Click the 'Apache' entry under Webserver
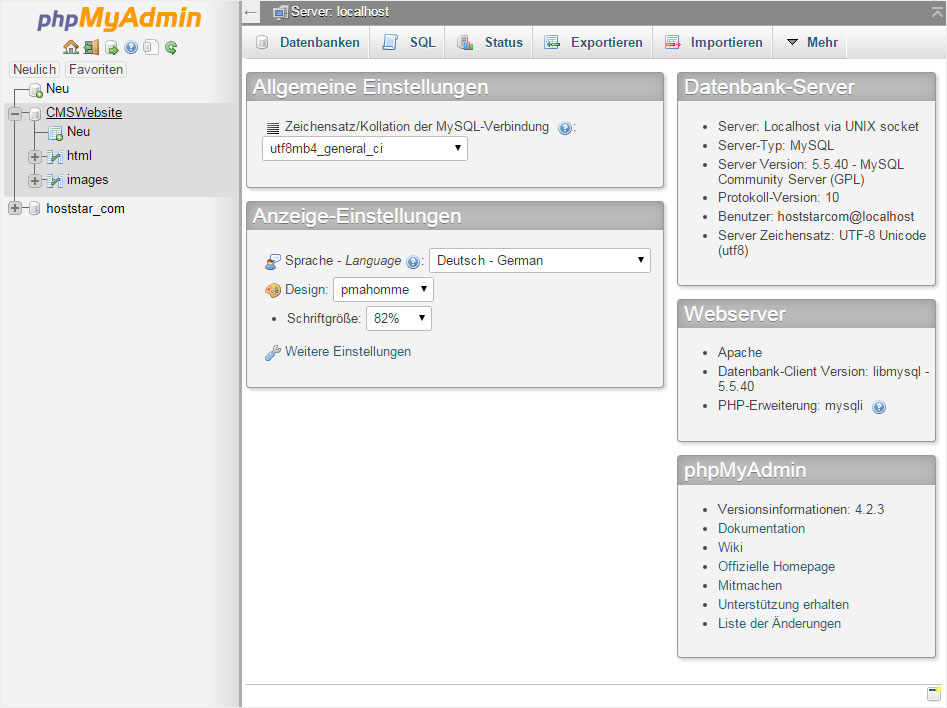 click(740, 353)
